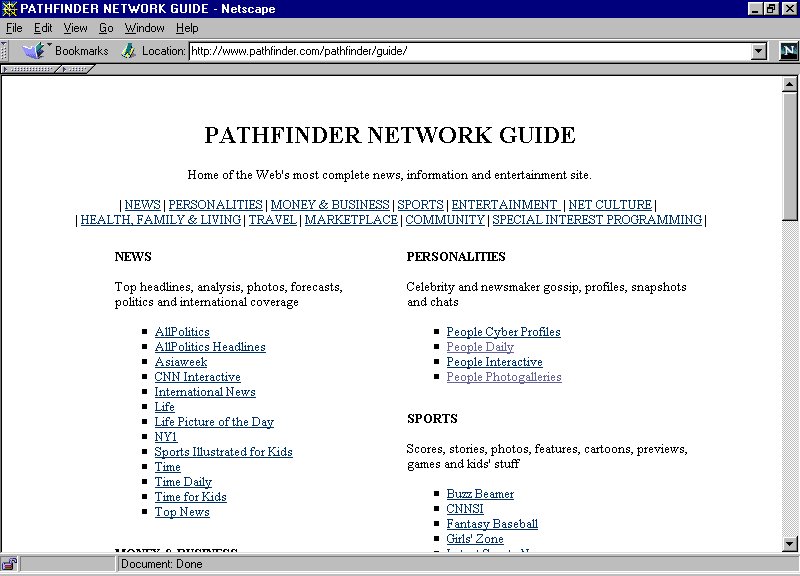Click the Location URL field

(470, 51)
